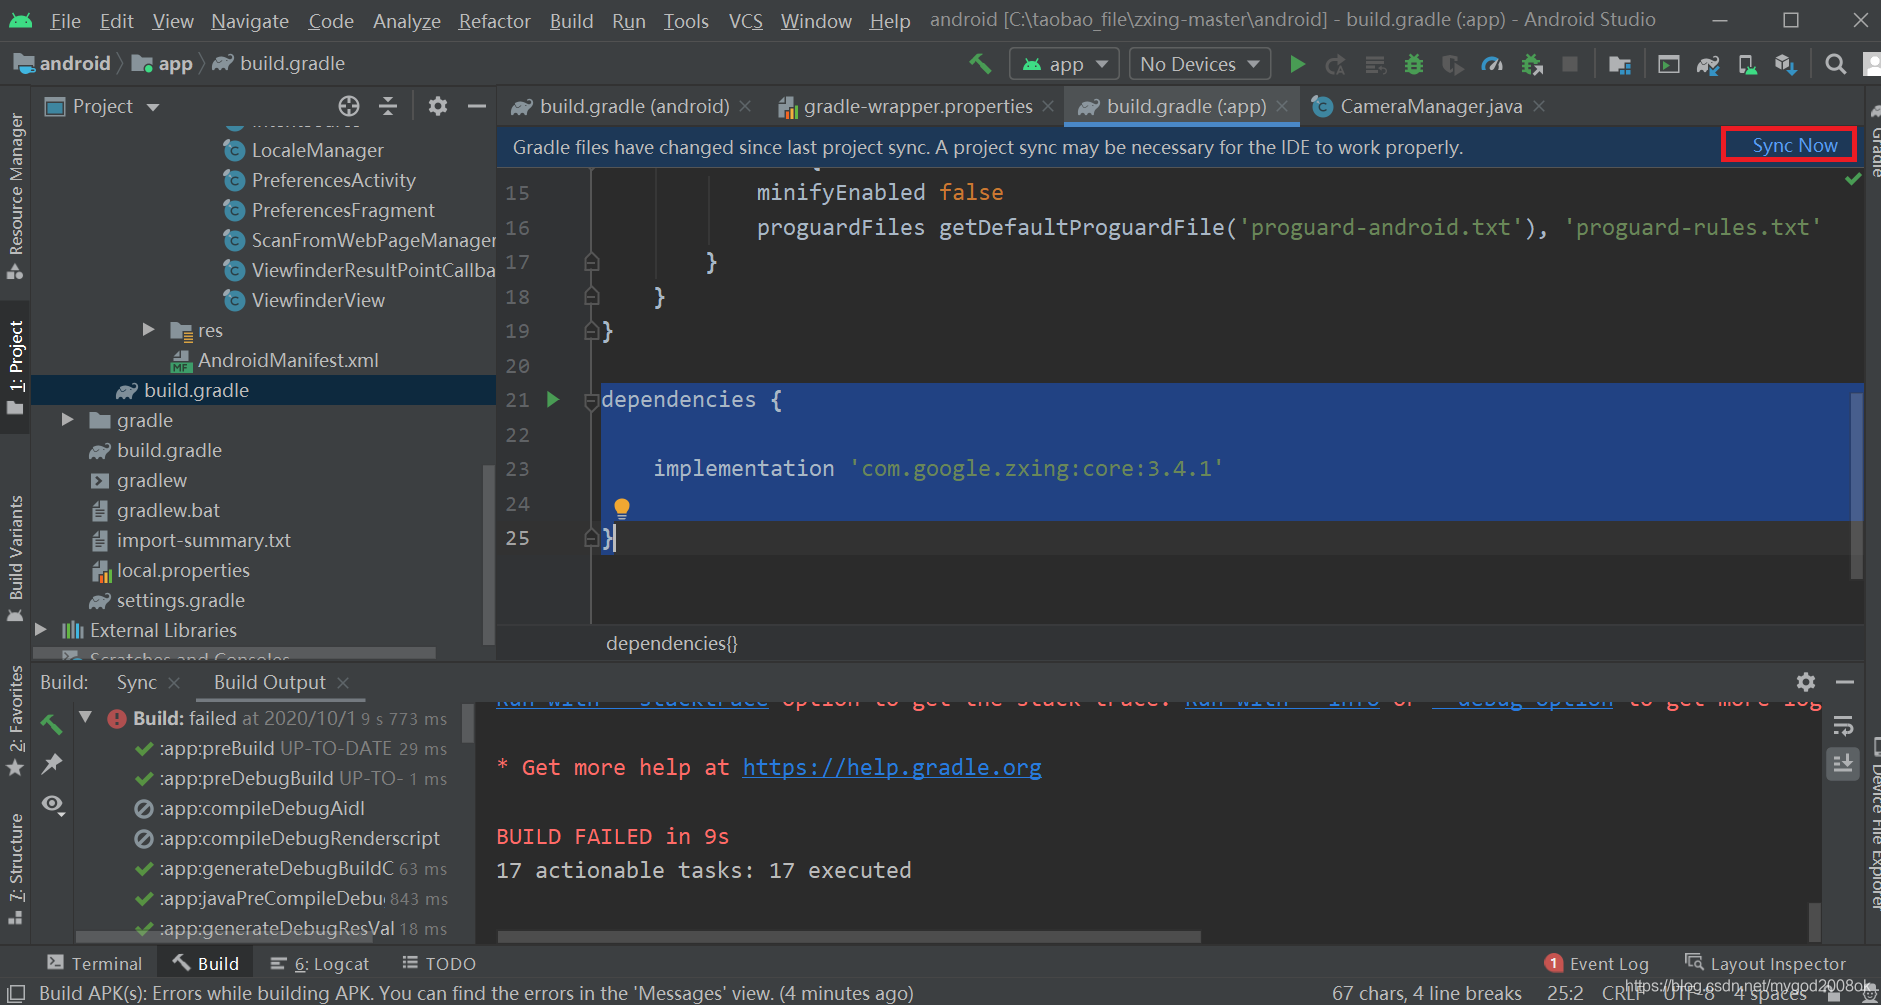Click the Sync Now button
This screenshot has height=1005, width=1881.
(1789, 145)
